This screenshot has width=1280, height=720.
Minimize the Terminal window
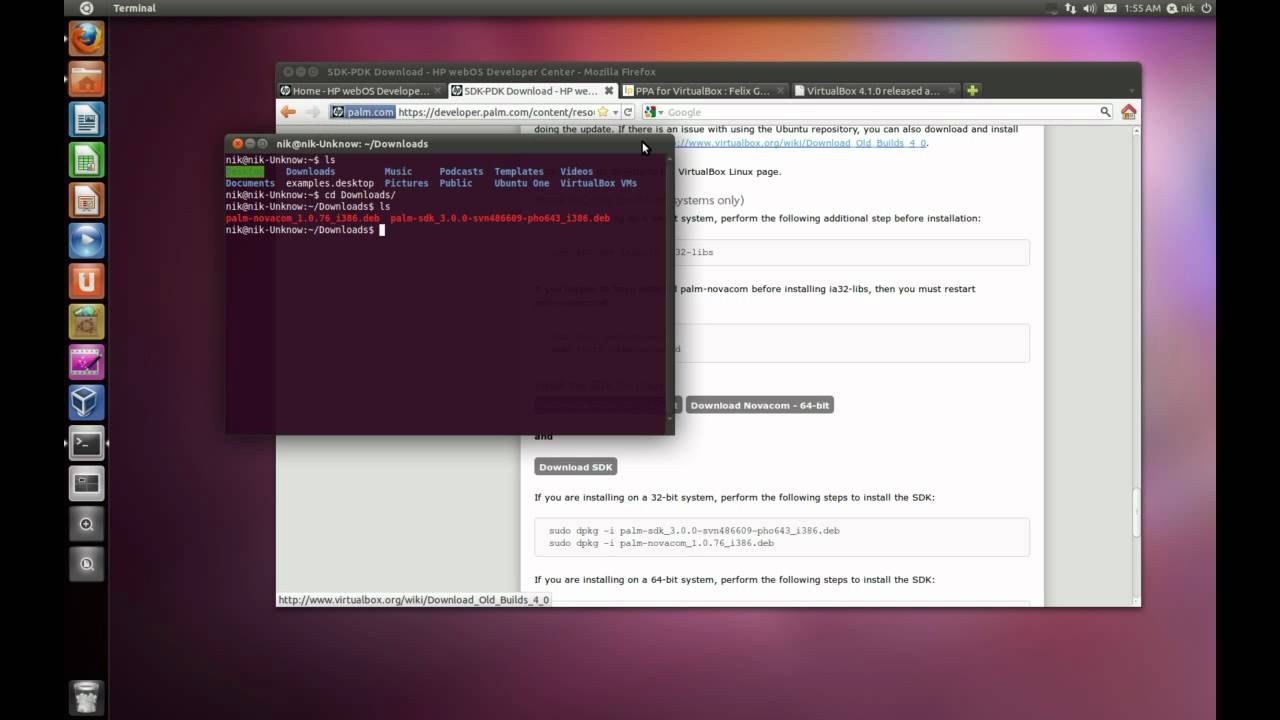(250, 144)
